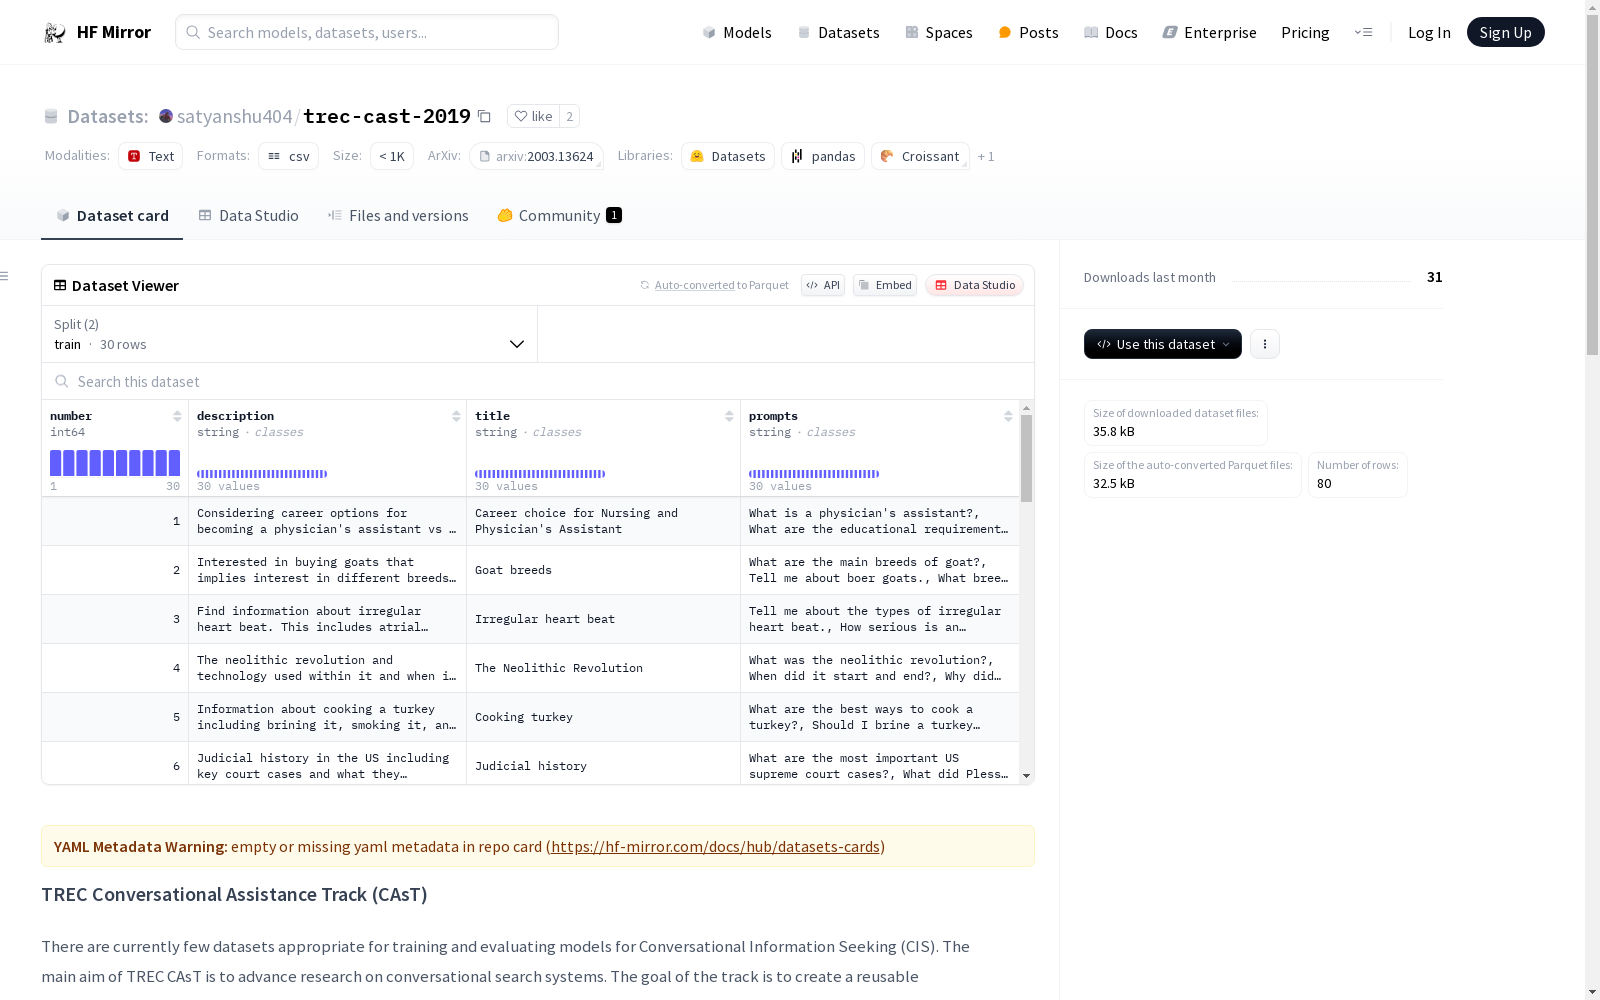Expand the Split train dropdown
This screenshot has width=1600, height=1000.
(x=290, y=334)
